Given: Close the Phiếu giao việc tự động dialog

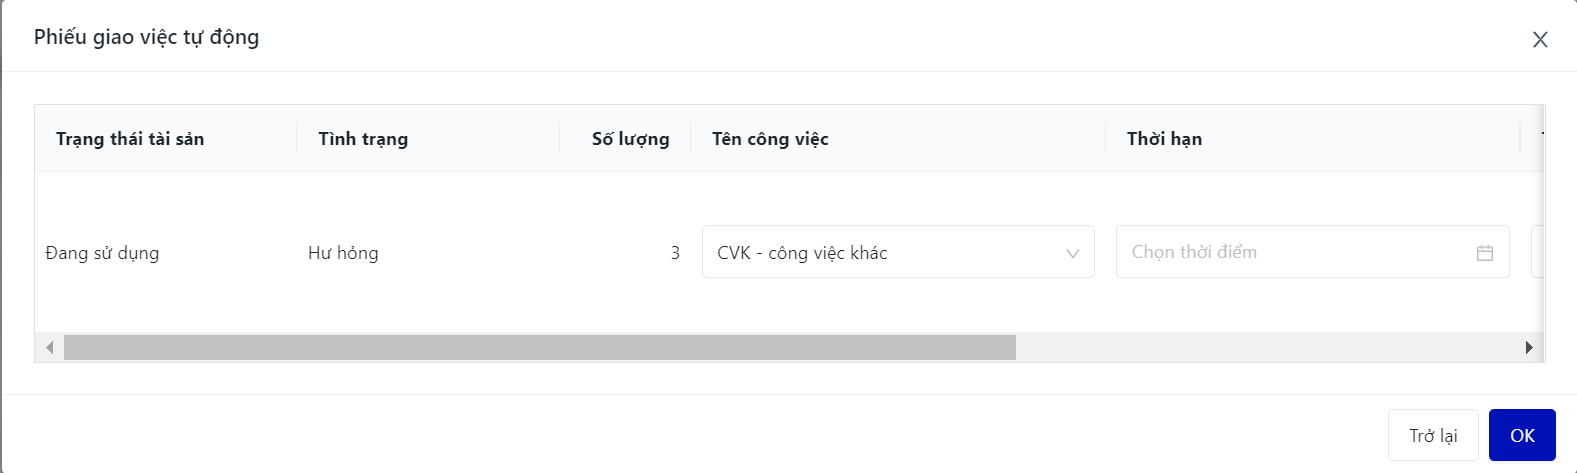Looking at the screenshot, I should click(1540, 40).
